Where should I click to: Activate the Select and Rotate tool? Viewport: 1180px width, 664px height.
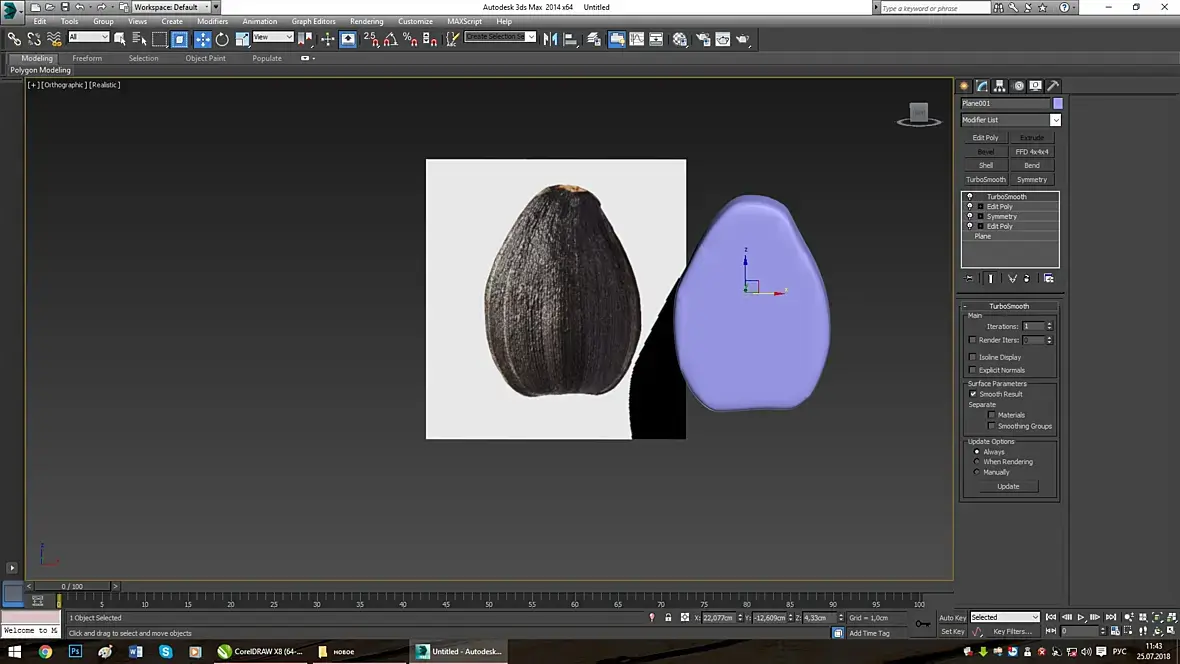click(x=222, y=40)
